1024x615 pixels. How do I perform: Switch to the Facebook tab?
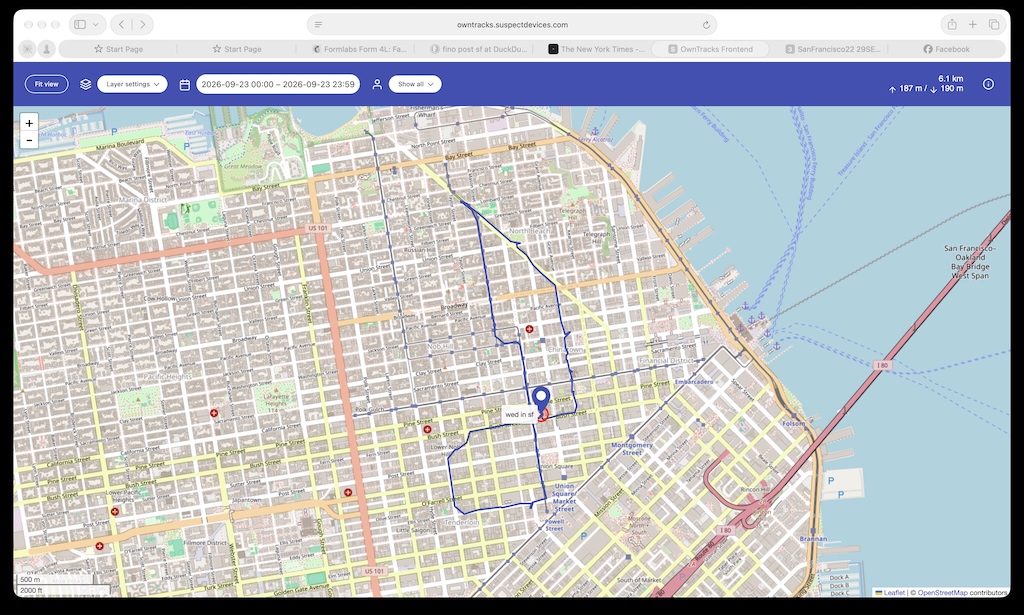point(946,49)
